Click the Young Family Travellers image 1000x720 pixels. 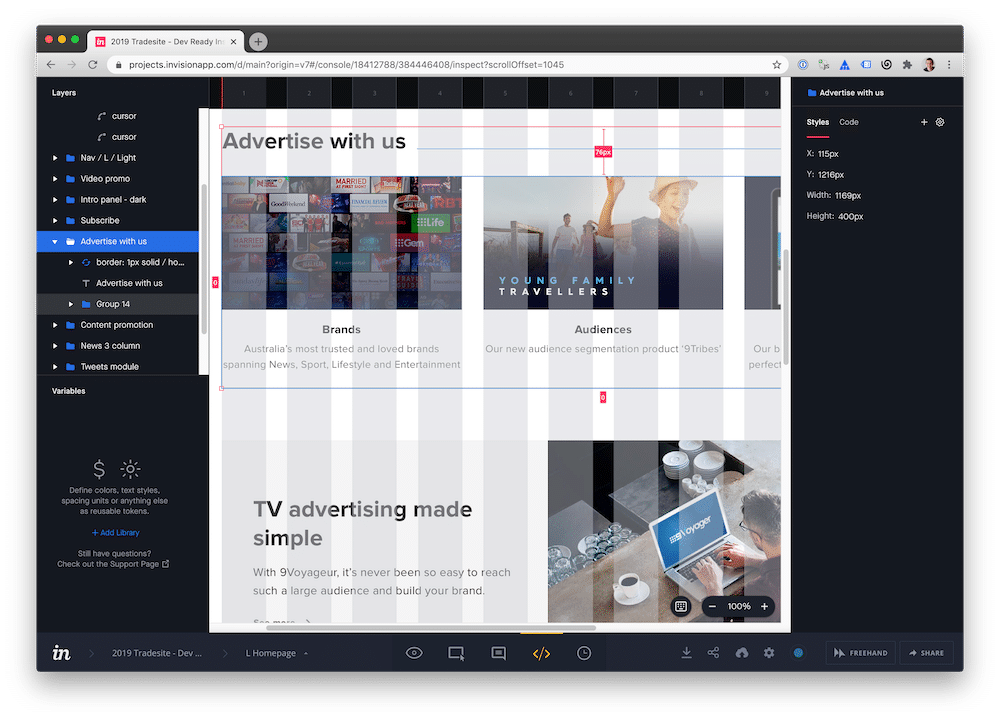click(603, 243)
